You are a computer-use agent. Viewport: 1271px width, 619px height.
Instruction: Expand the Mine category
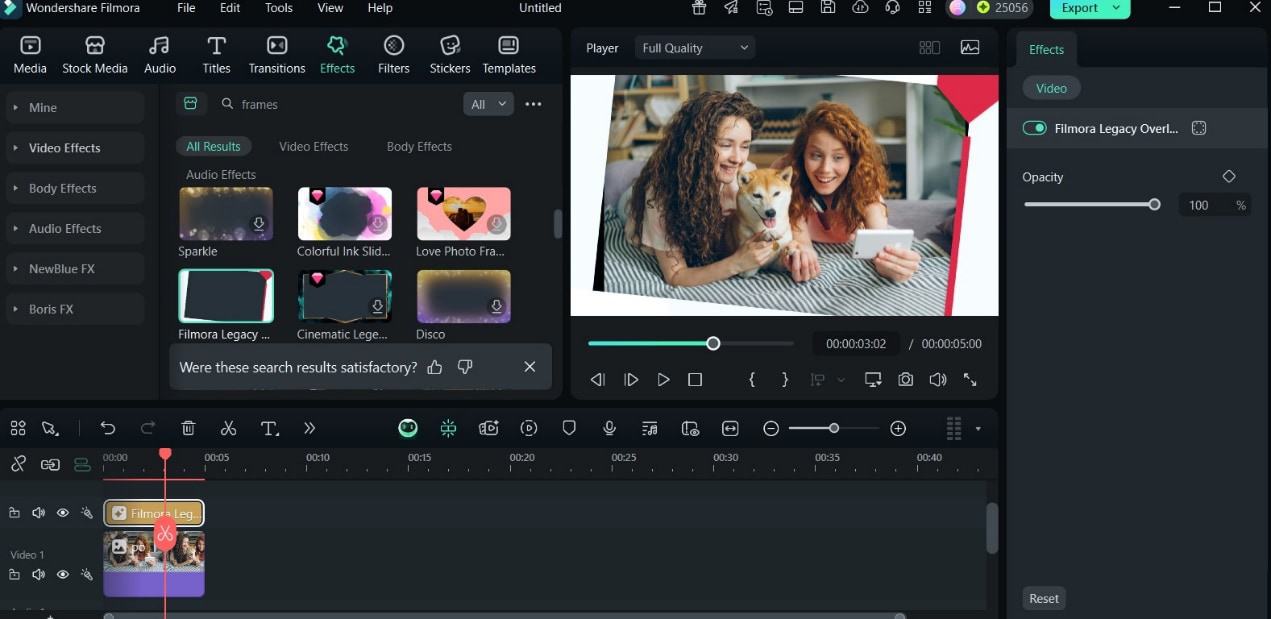point(75,107)
